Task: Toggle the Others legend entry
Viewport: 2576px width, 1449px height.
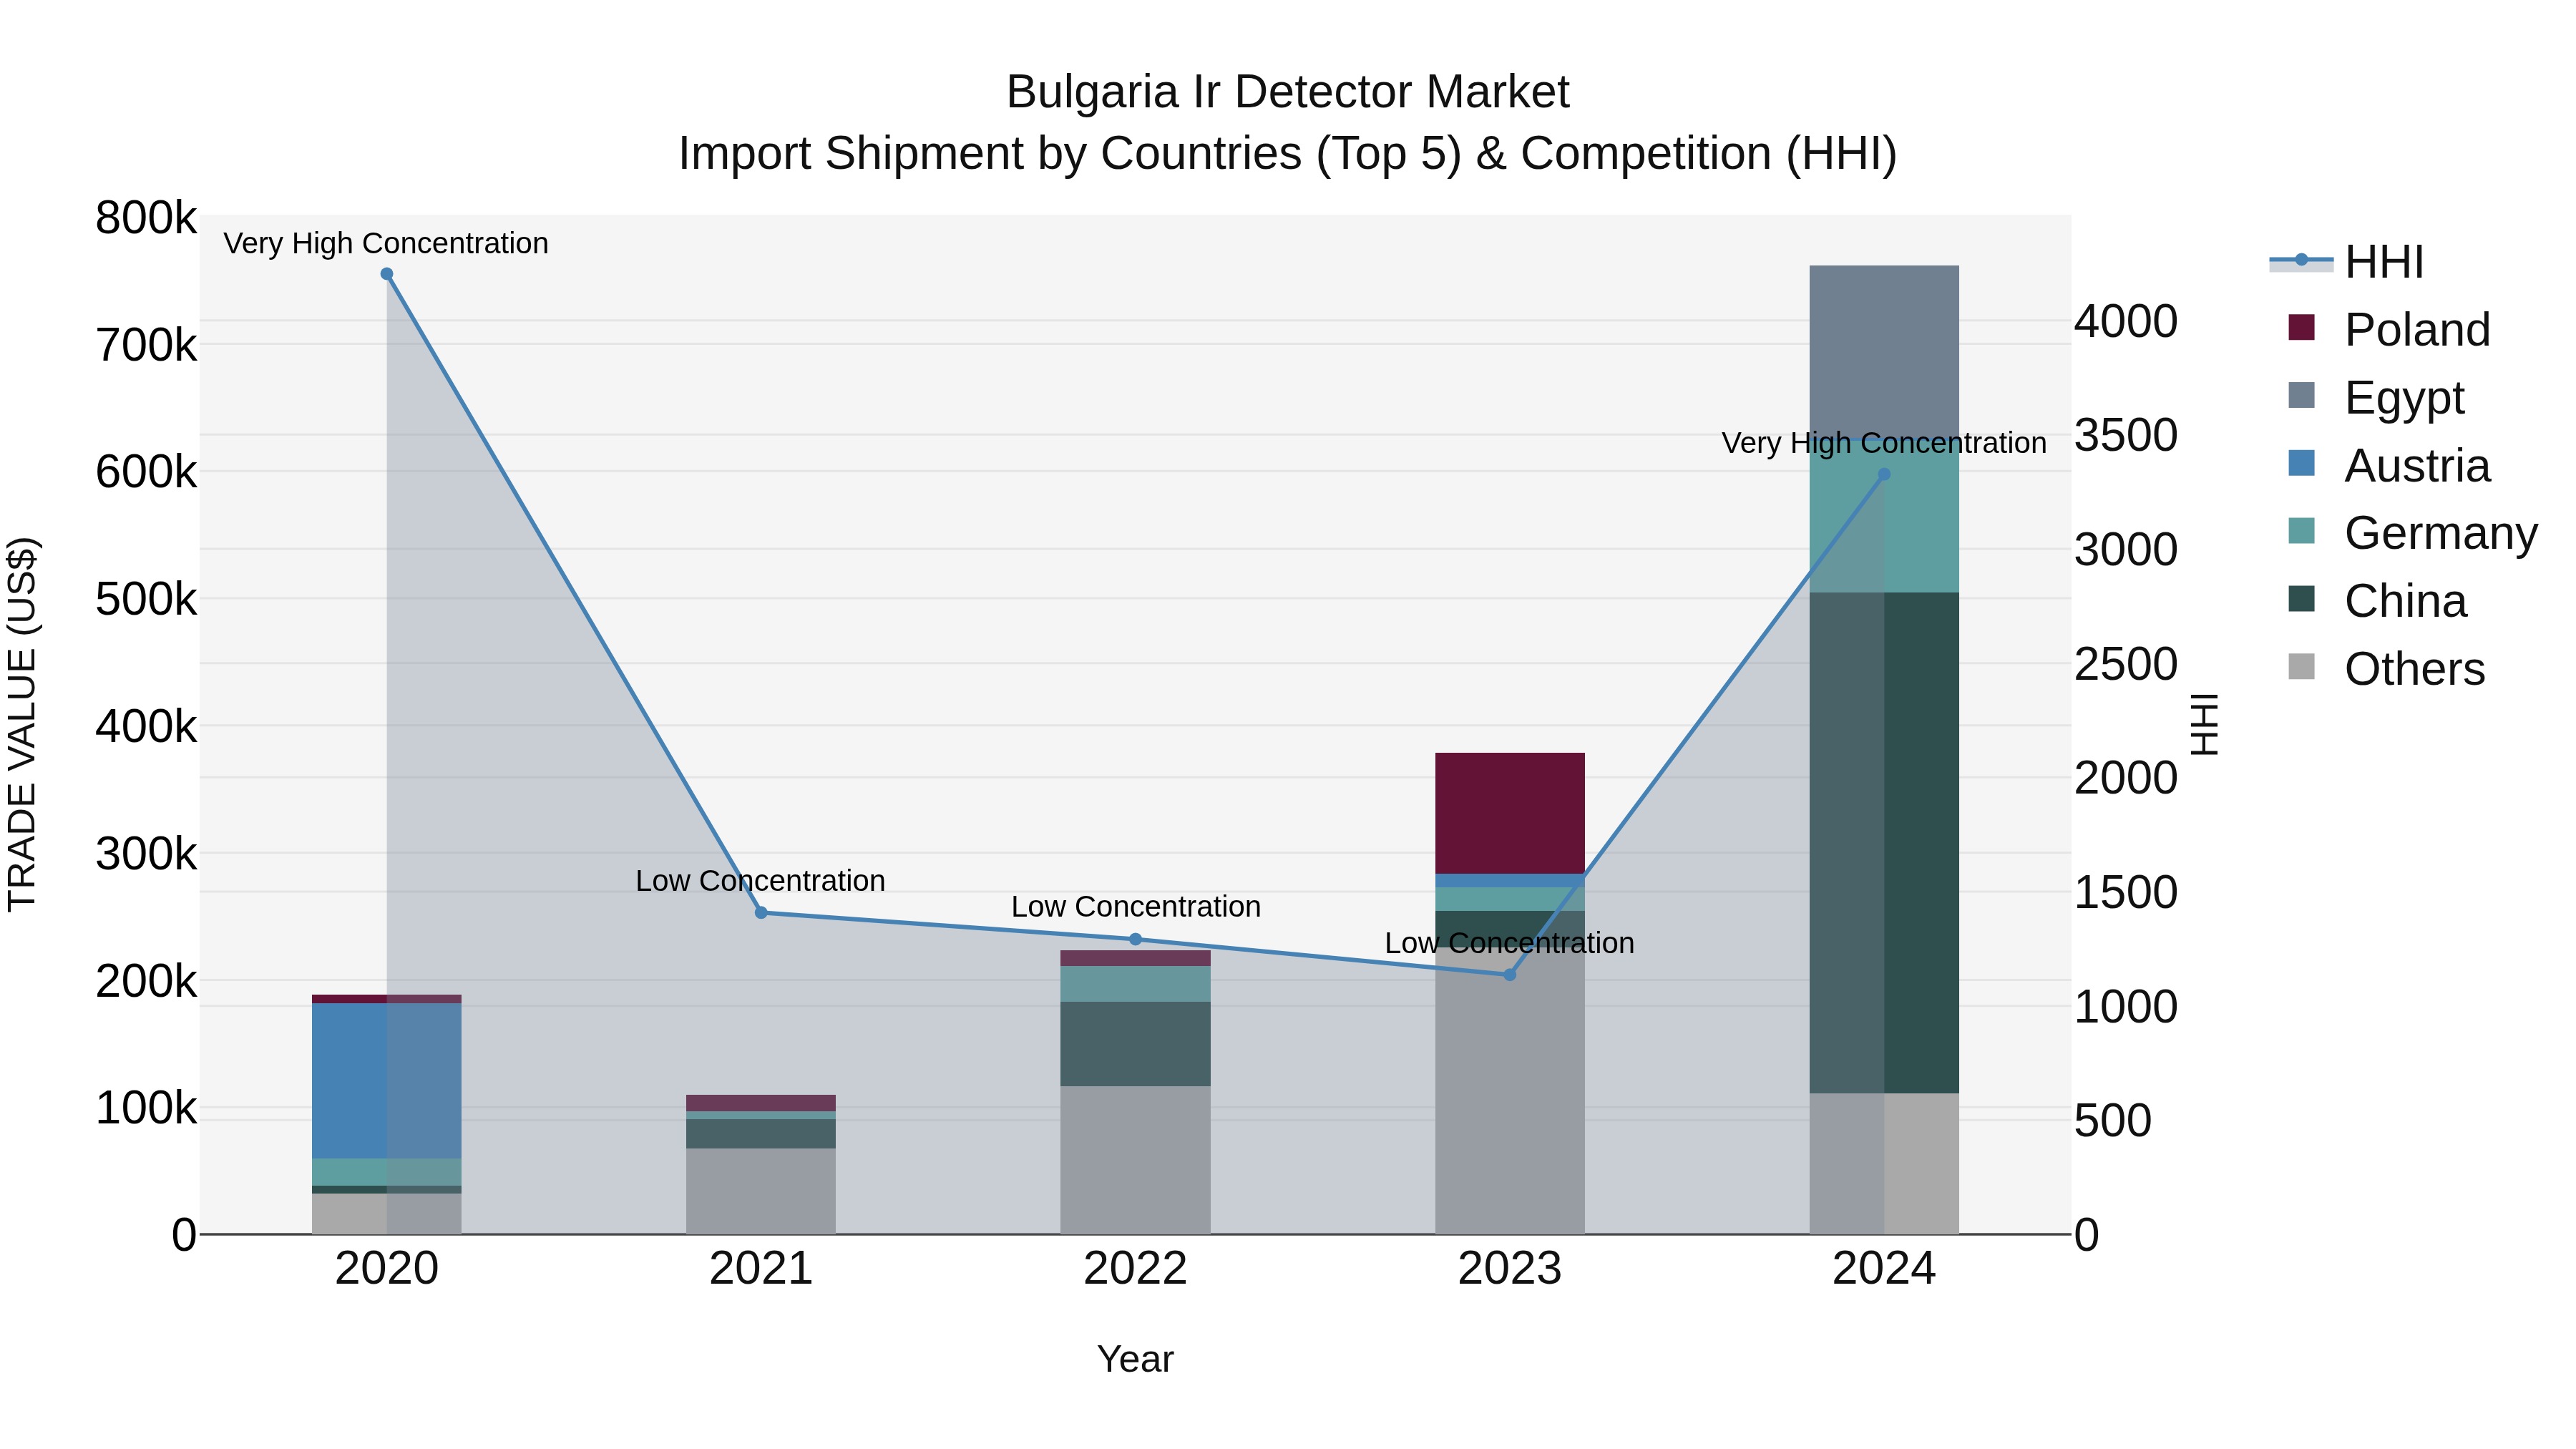Action: [2386, 668]
